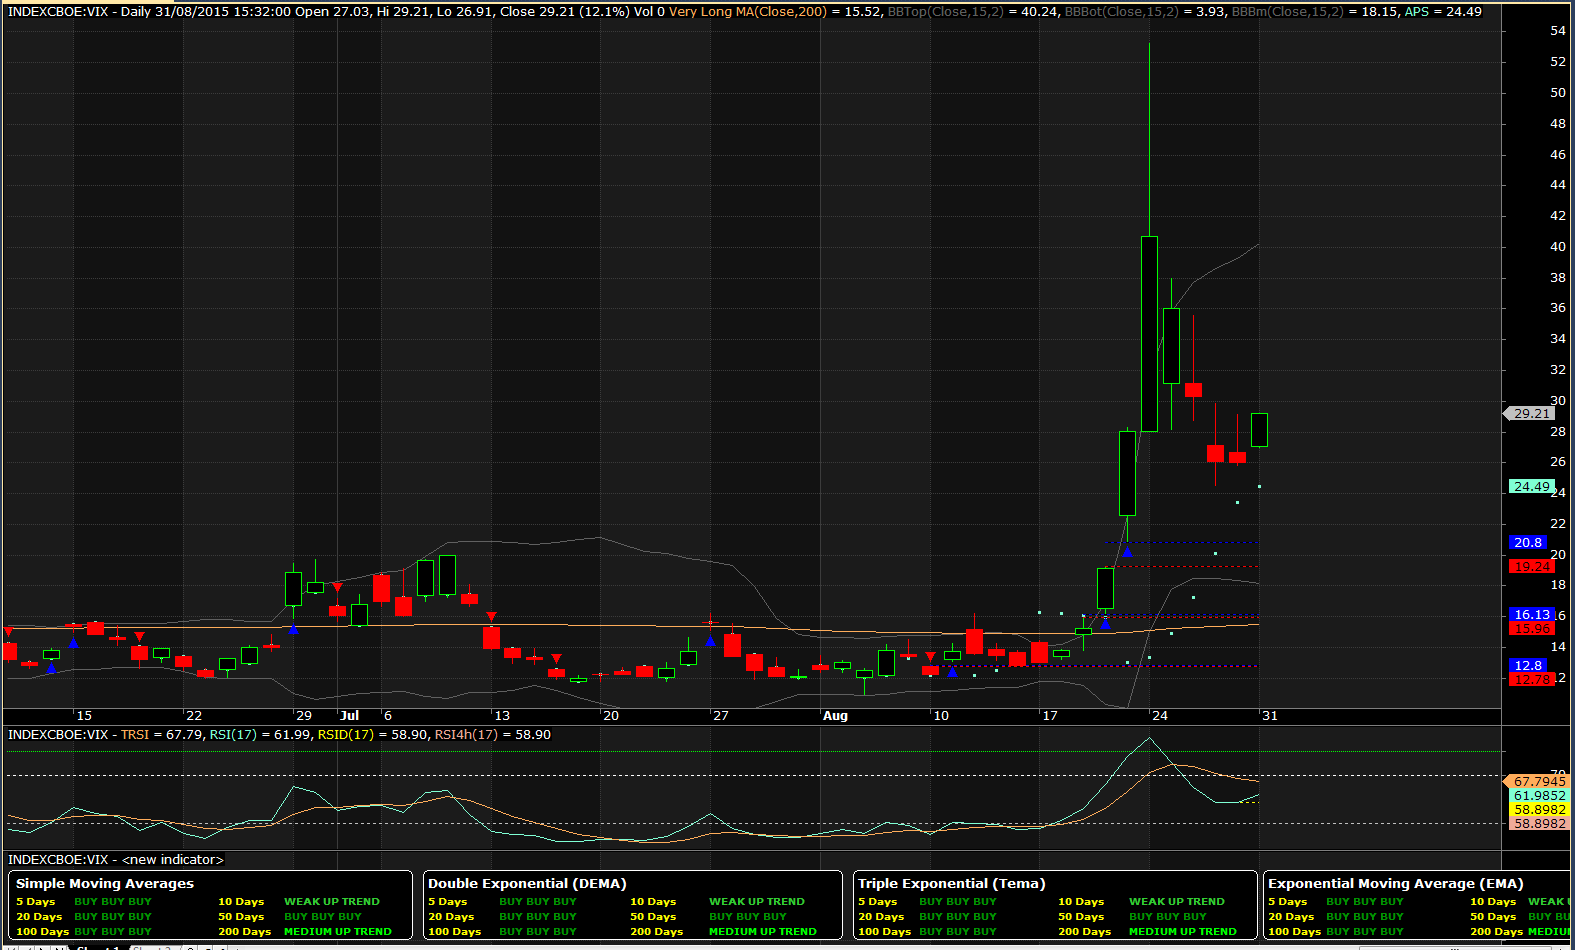Click 50 Days label in the DEMA panel
The image size is (1575, 950).
(x=653, y=917)
